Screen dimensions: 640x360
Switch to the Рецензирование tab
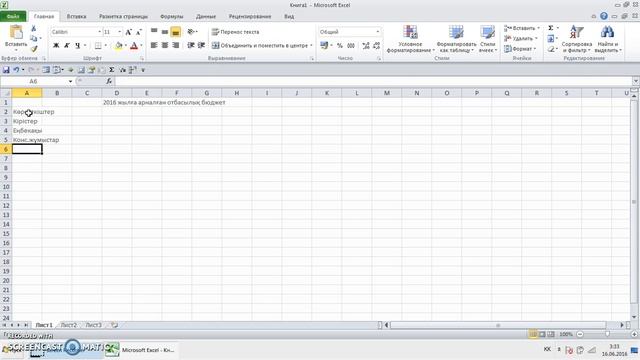[250, 16]
